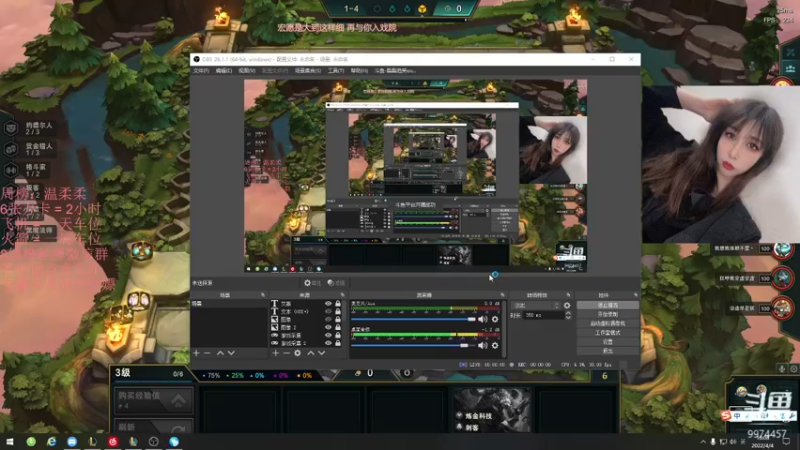Viewport: 800px width, 450px height.
Task: Unlock the first text source lock icon
Action: tap(338, 304)
